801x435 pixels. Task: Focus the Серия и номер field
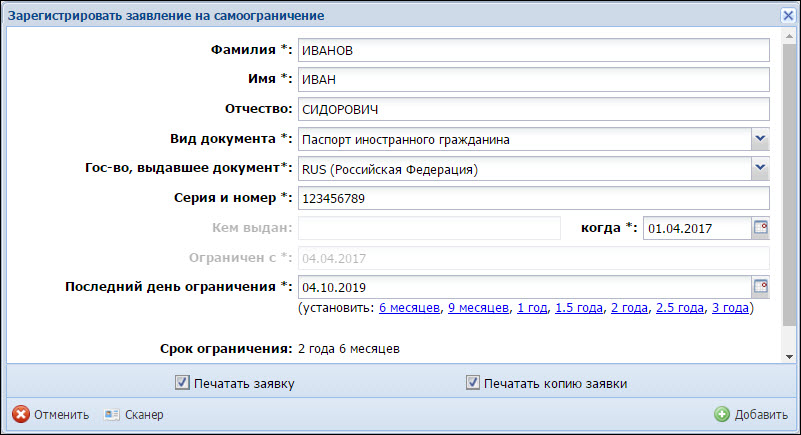(x=533, y=198)
